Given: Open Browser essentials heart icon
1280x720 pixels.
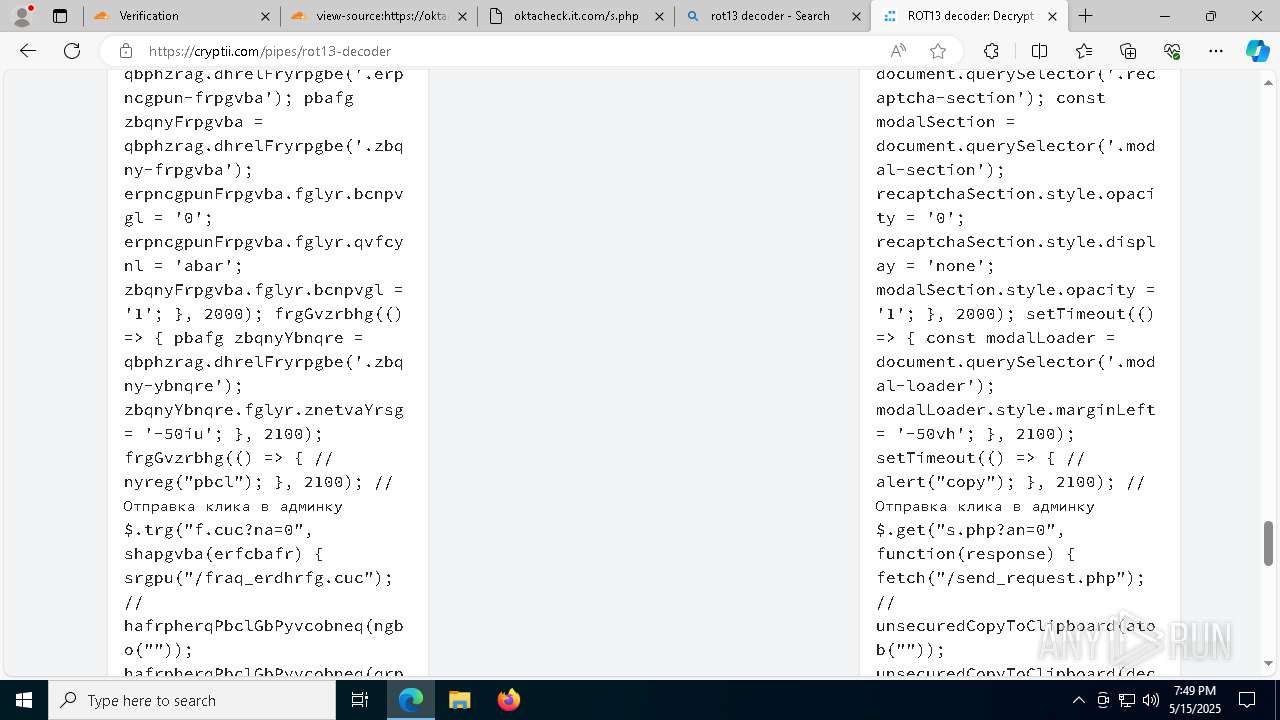Looking at the screenshot, I should point(1172,51).
